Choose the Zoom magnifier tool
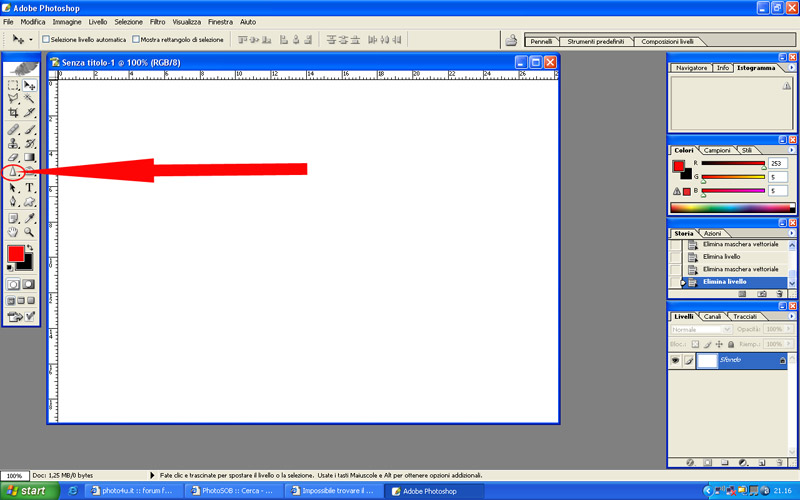The height and width of the screenshot is (500, 800). click(30, 231)
